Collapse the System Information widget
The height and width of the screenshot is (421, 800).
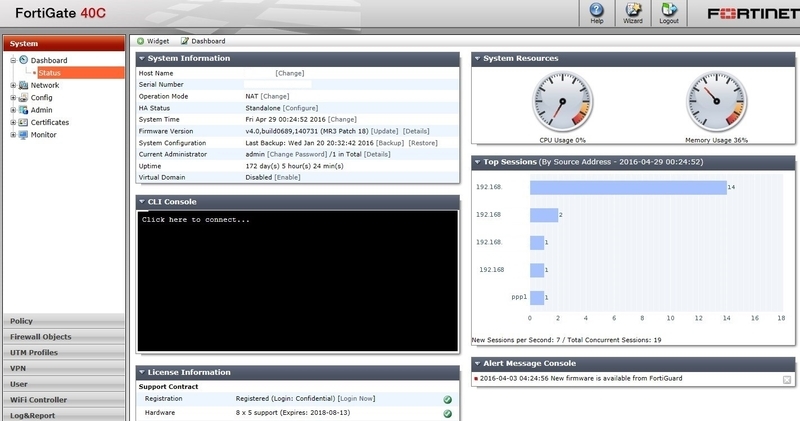(142, 58)
